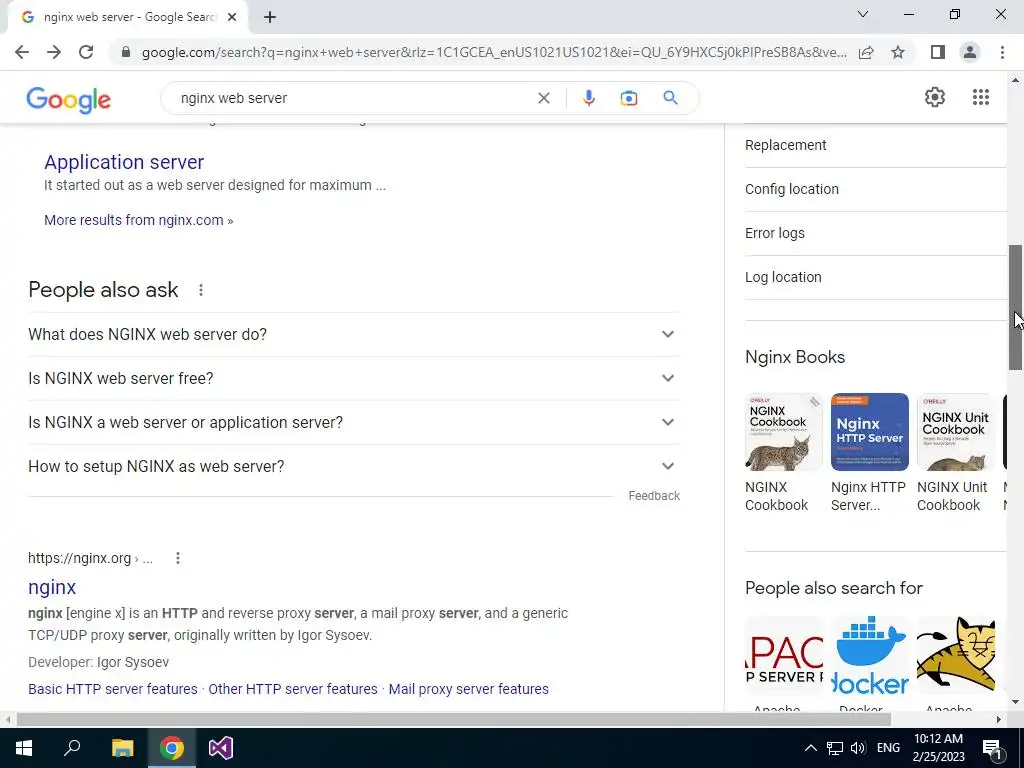Open tab search chevron
Image resolution: width=1024 pixels, height=768 pixels.
click(x=863, y=14)
